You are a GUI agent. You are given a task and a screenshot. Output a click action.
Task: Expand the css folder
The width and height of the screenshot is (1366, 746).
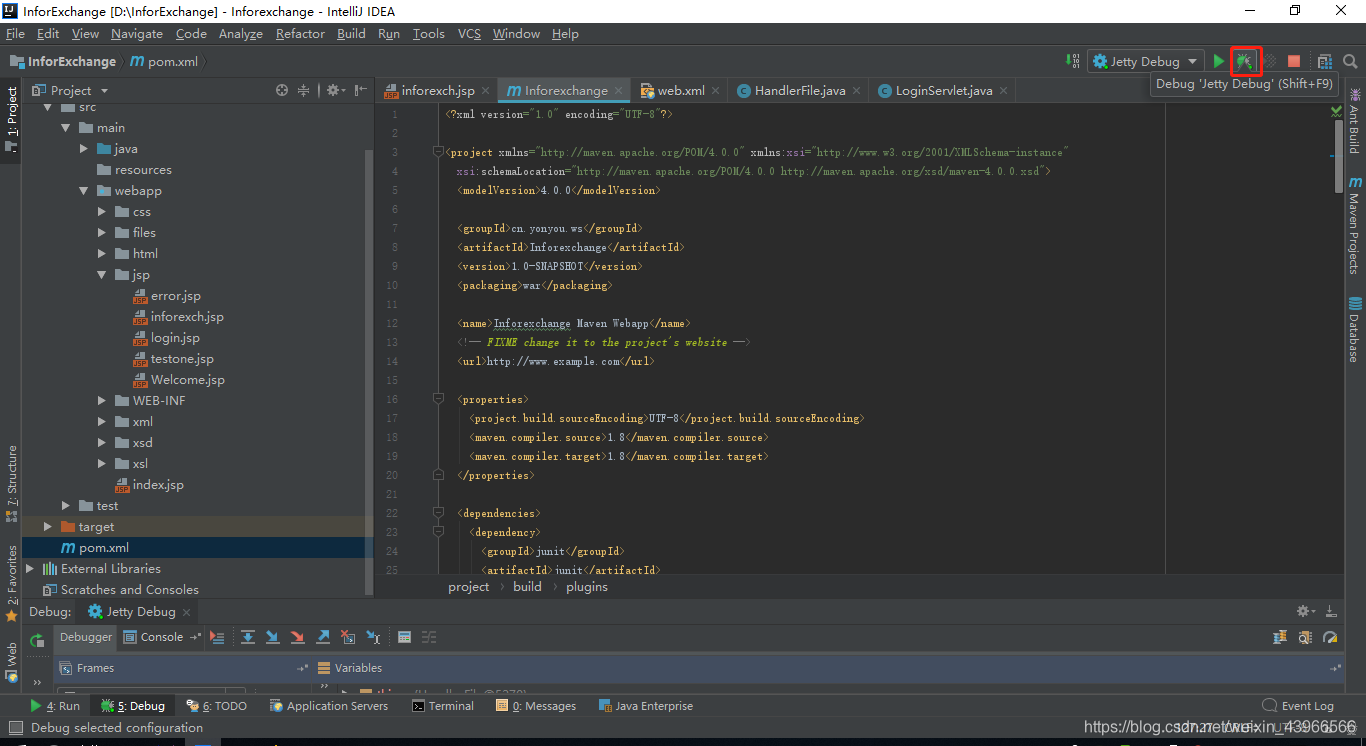click(x=102, y=212)
